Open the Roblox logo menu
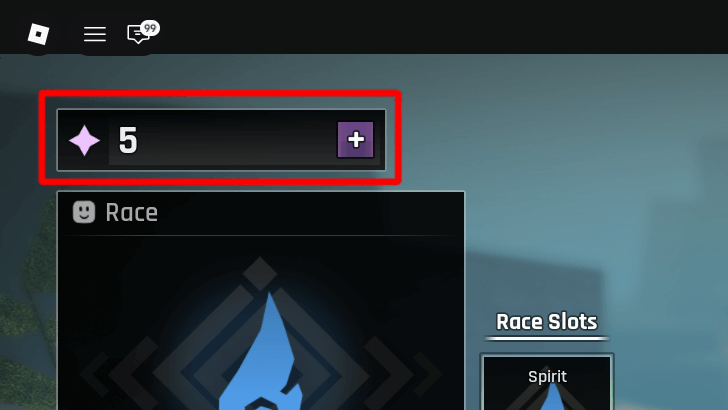The height and width of the screenshot is (410, 728). (39, 34)
